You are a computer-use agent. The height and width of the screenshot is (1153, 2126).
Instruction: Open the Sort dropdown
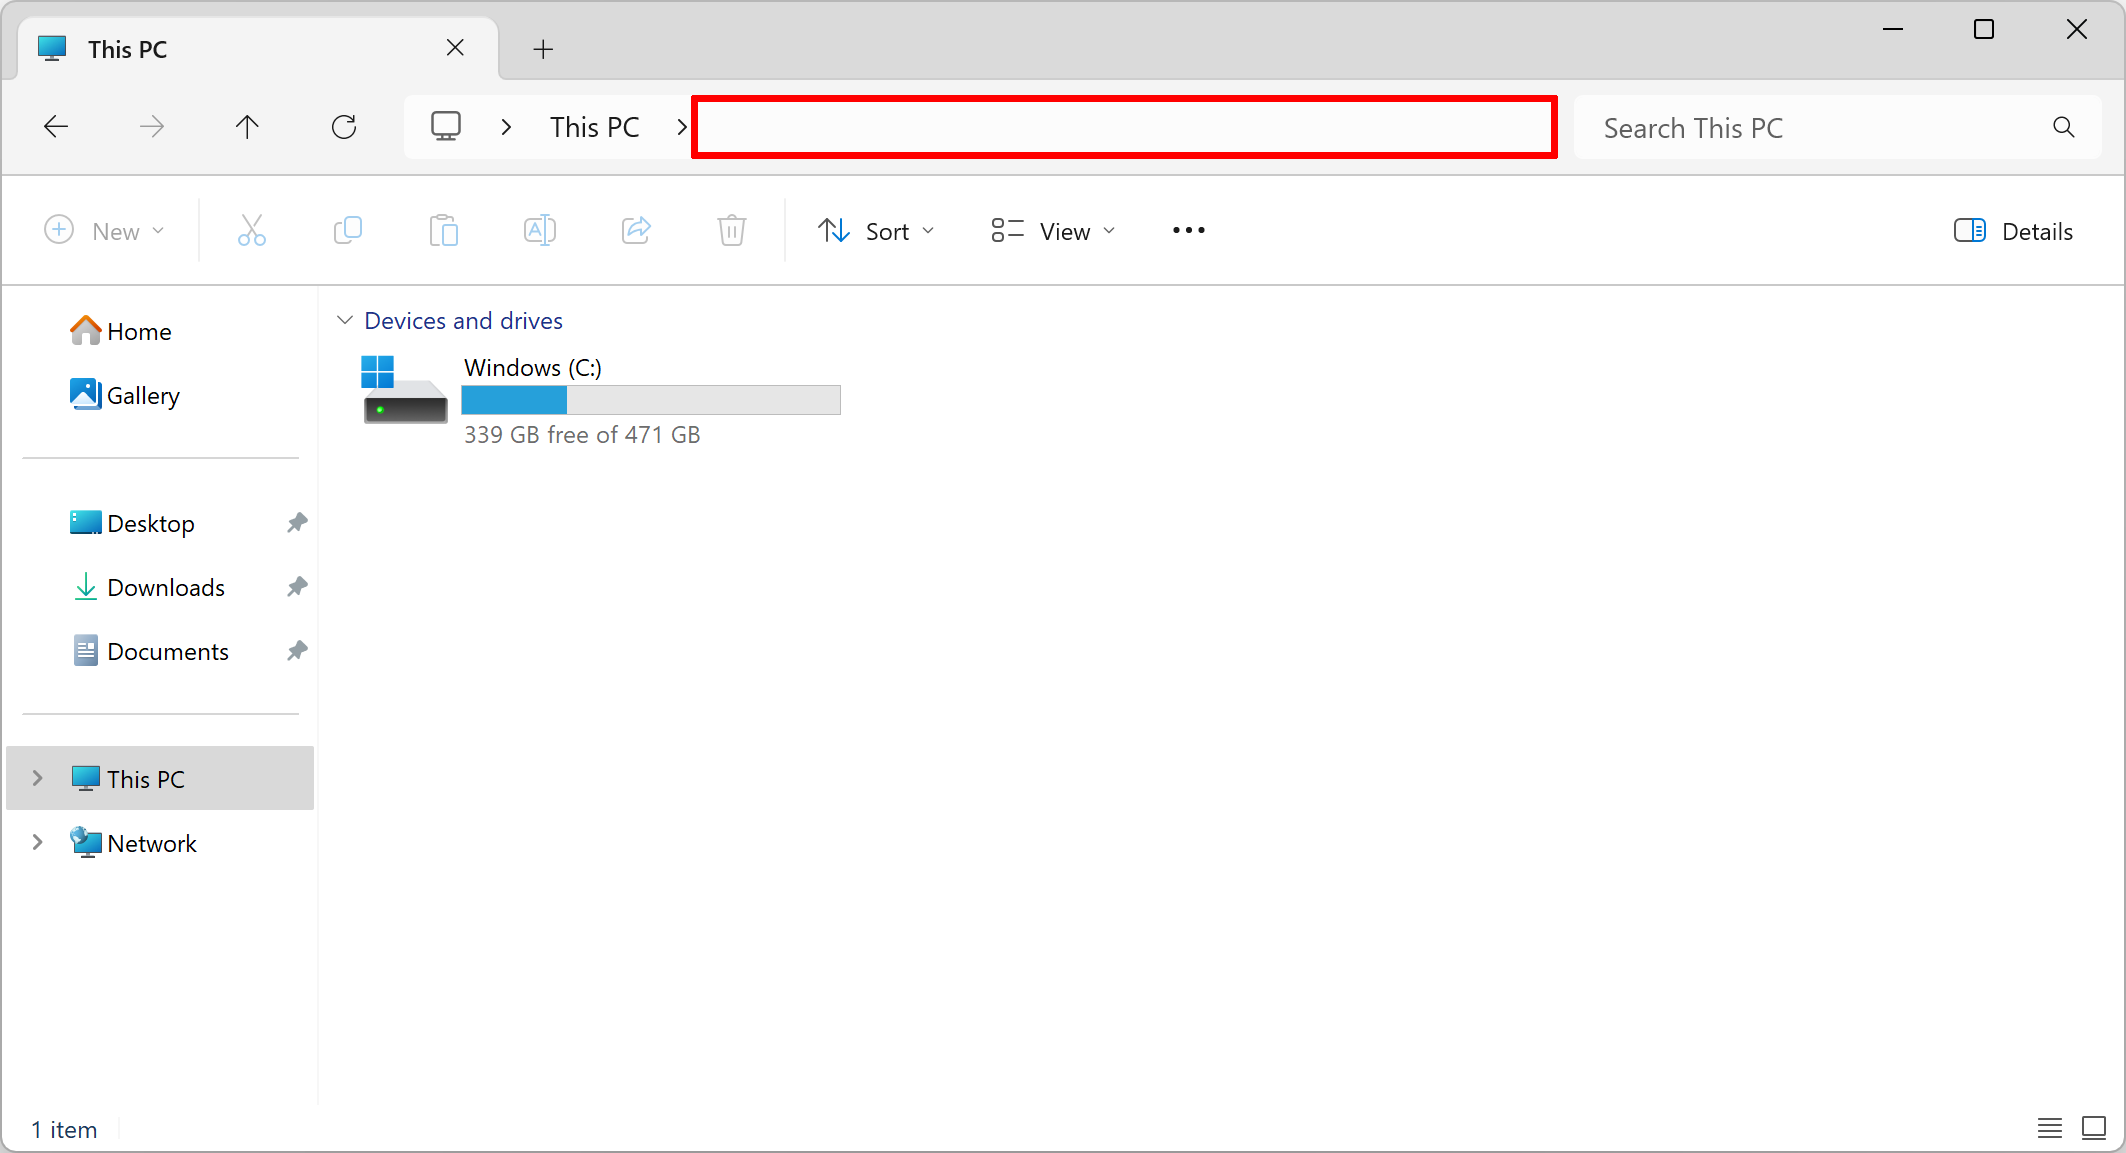[876, 231]
